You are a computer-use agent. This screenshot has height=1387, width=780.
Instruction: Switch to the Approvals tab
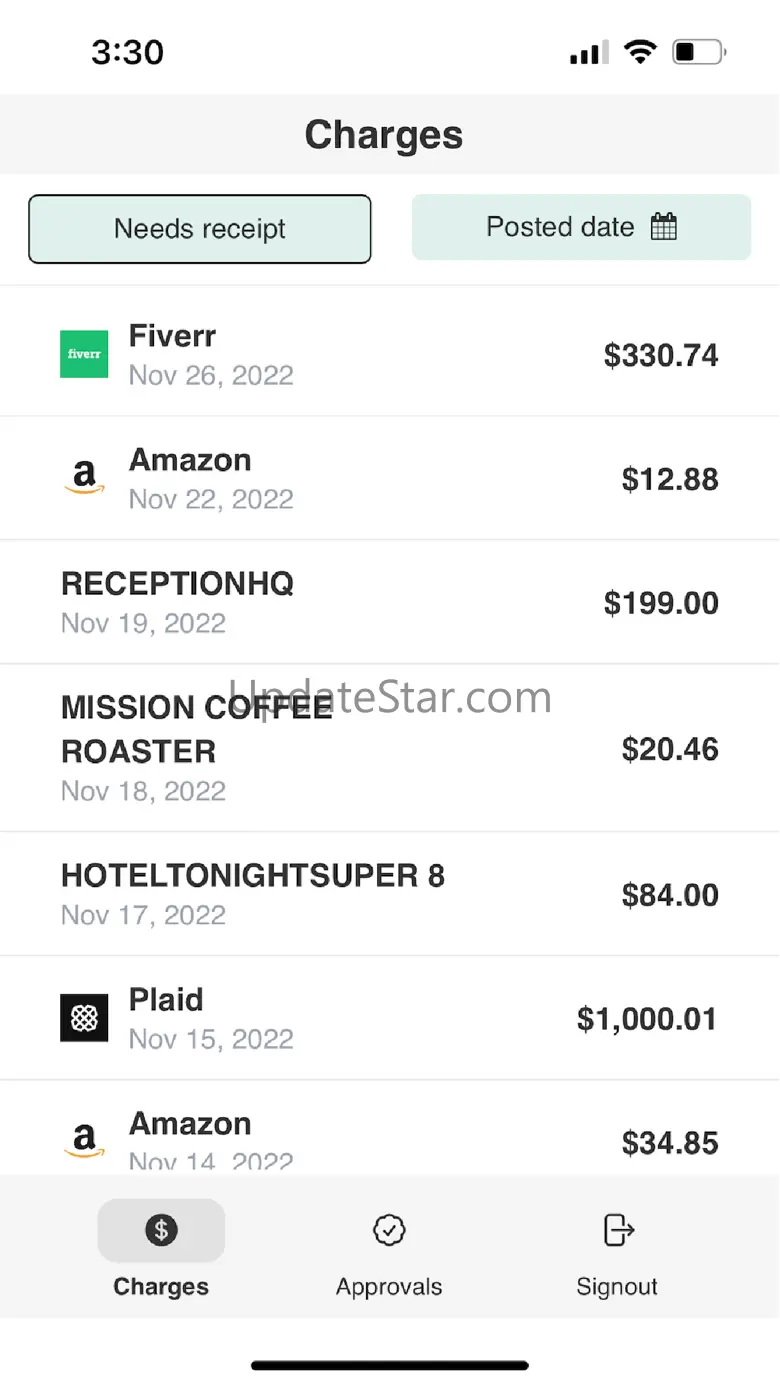point(388,1286)
